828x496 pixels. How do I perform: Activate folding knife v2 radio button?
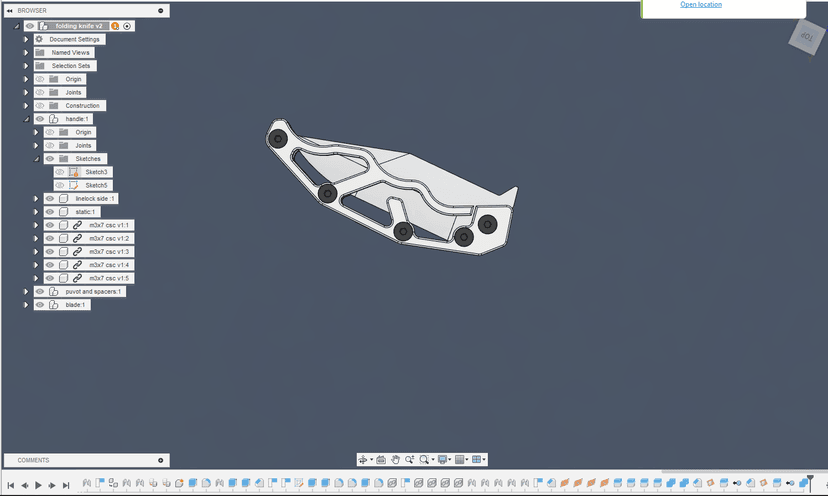tap(127, 26)
